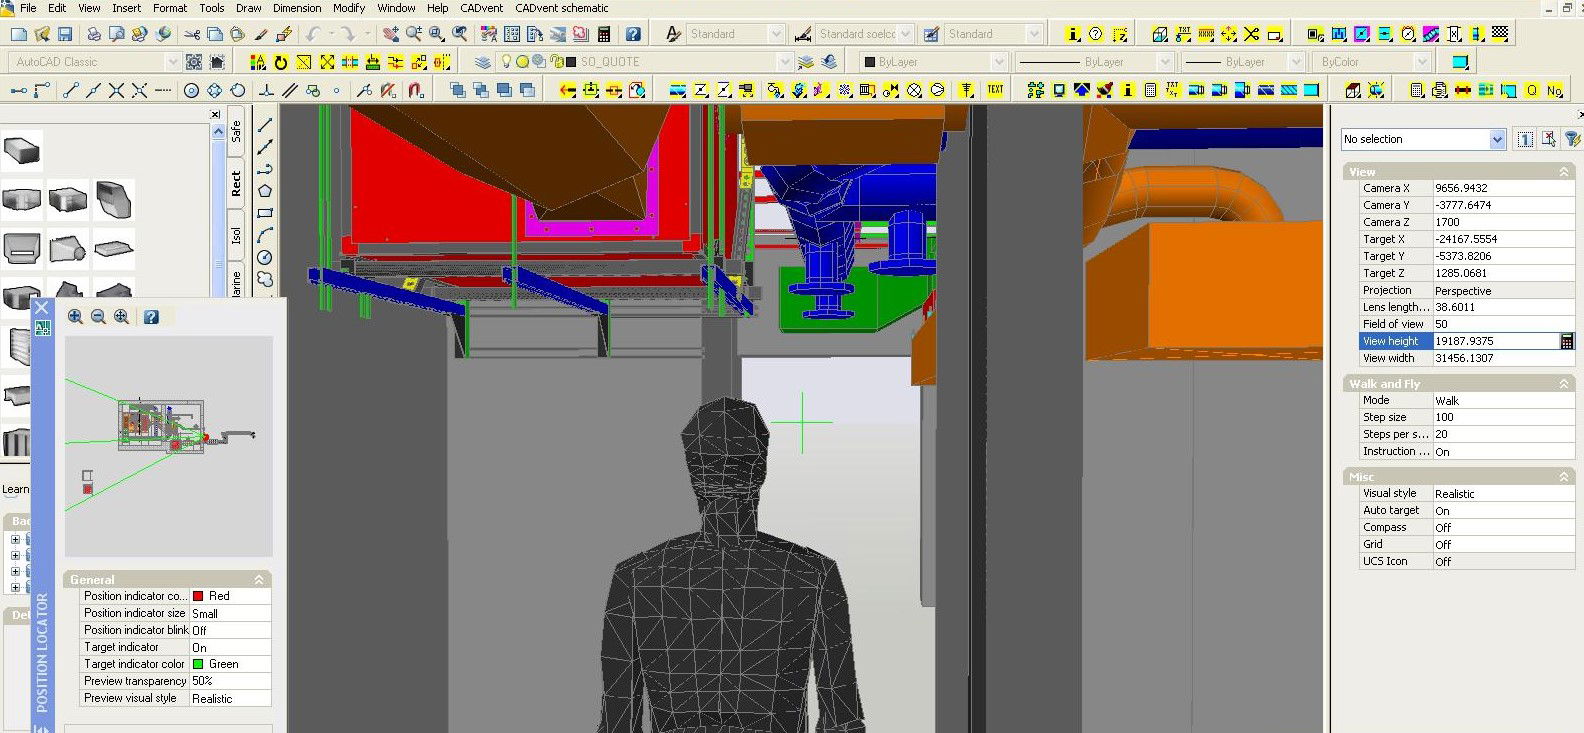This screenshot has height=733, width=1584.
Task: Open the Layer Properties Manager icon
Action: (483, 62)
